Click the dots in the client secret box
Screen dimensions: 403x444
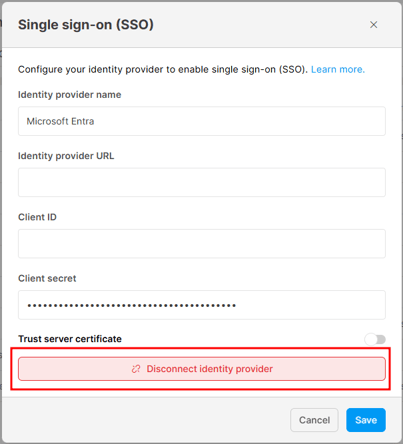click(132, 305)
